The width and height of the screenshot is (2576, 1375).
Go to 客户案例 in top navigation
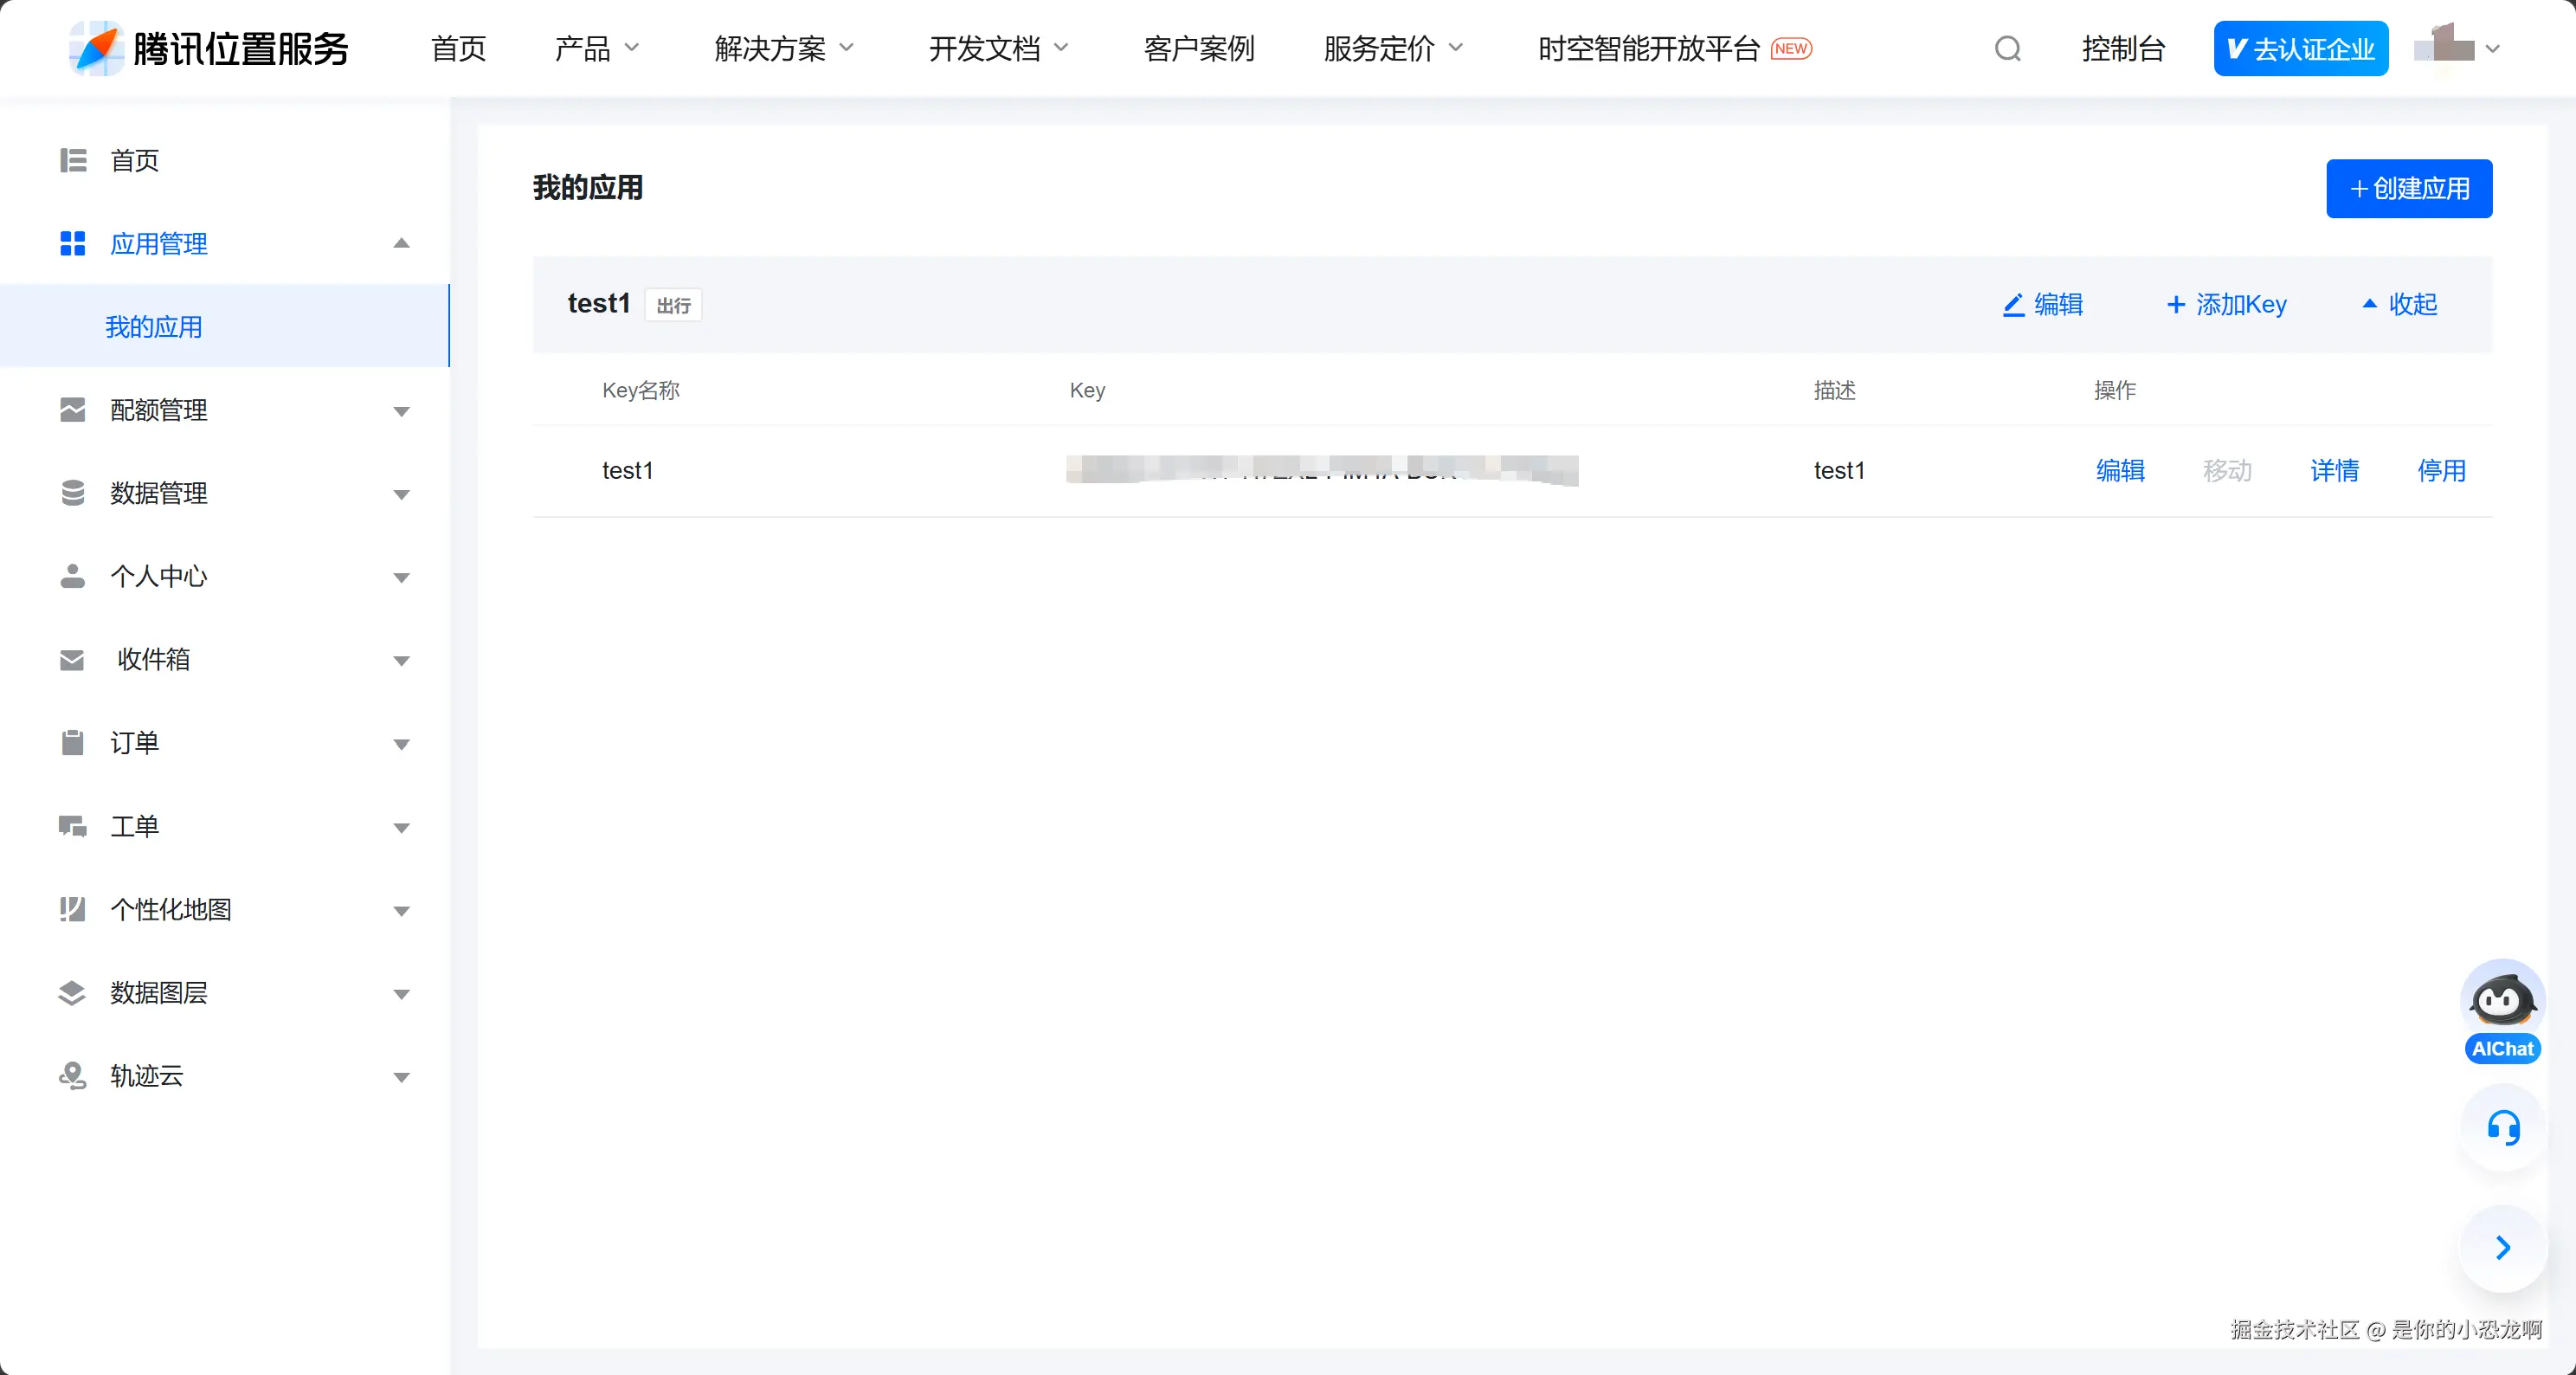tap(1198, 48)
